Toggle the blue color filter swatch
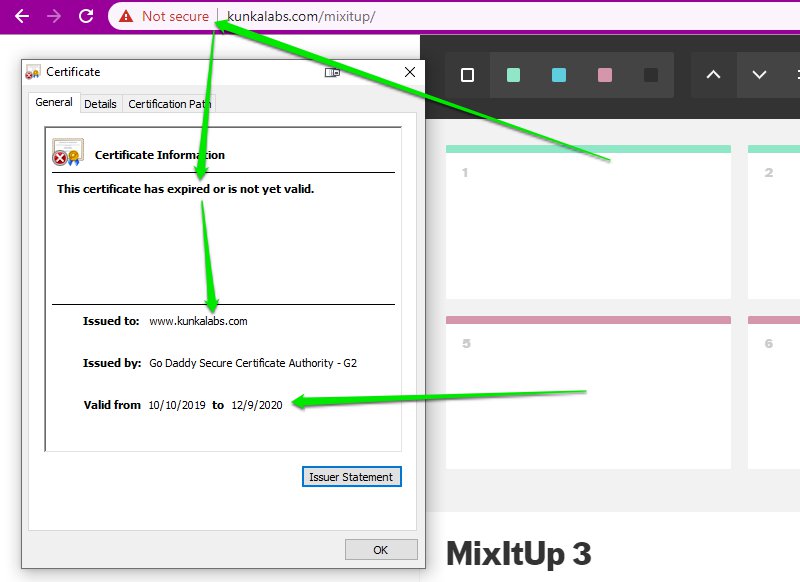The image size is (800, 582). point(559,75)
